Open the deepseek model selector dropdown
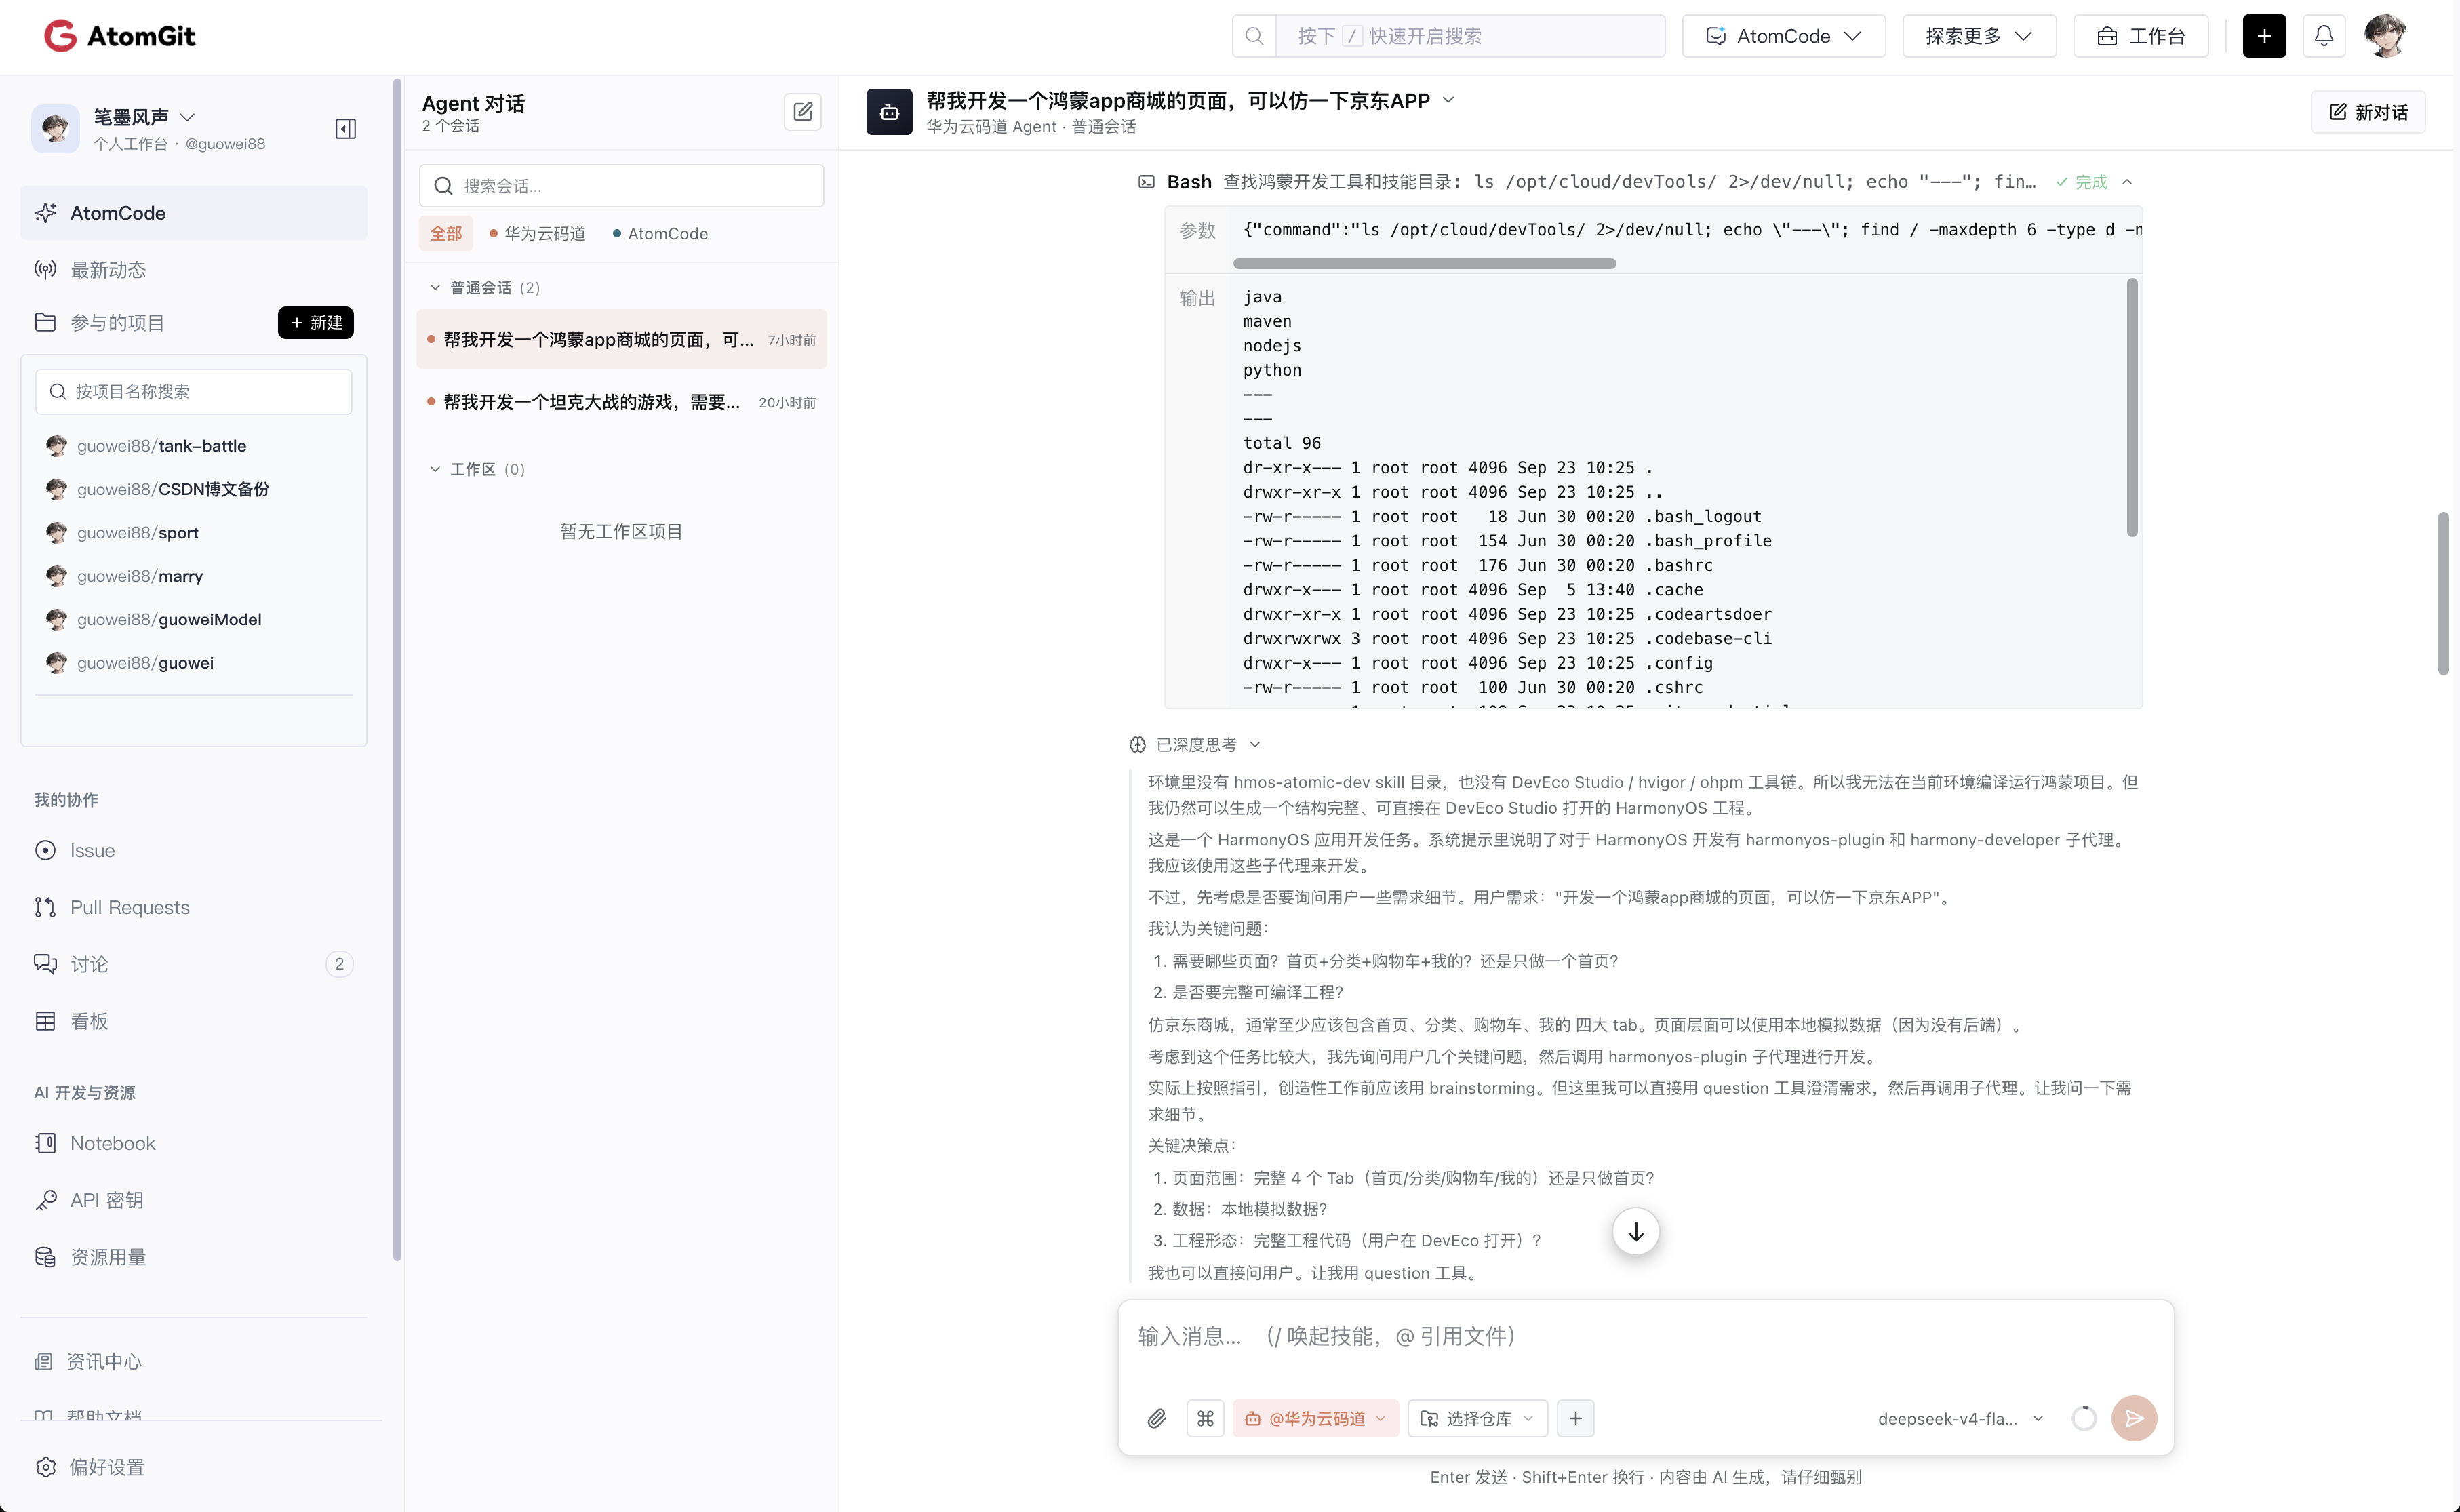The height and width of the screenshot is (1512, 2460). (x=1961, y=1418)
